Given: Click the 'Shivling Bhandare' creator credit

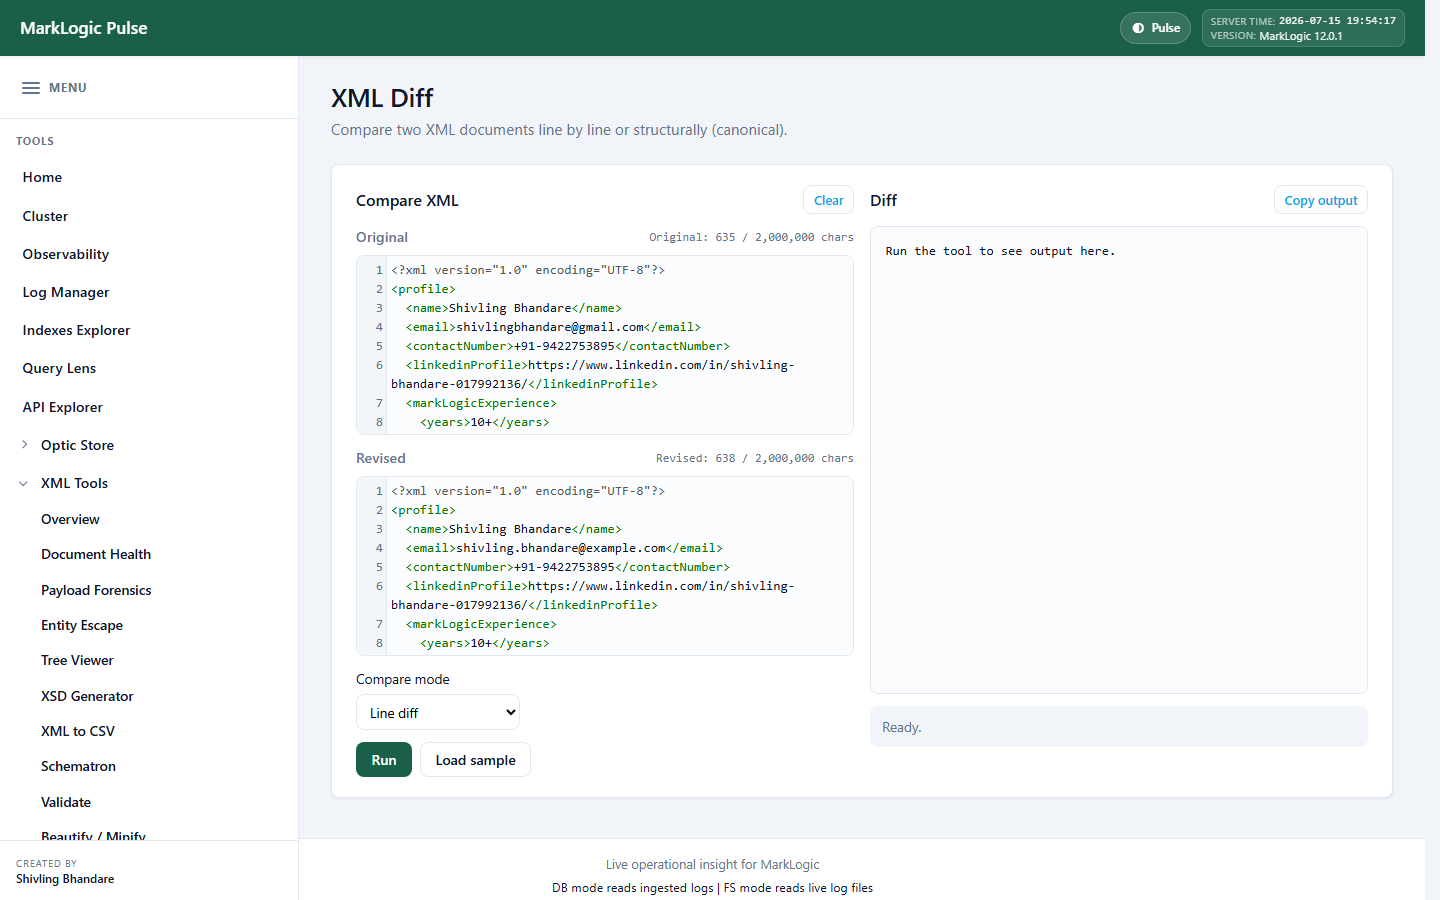Looking at the screenshot, I should click(65, 879).
